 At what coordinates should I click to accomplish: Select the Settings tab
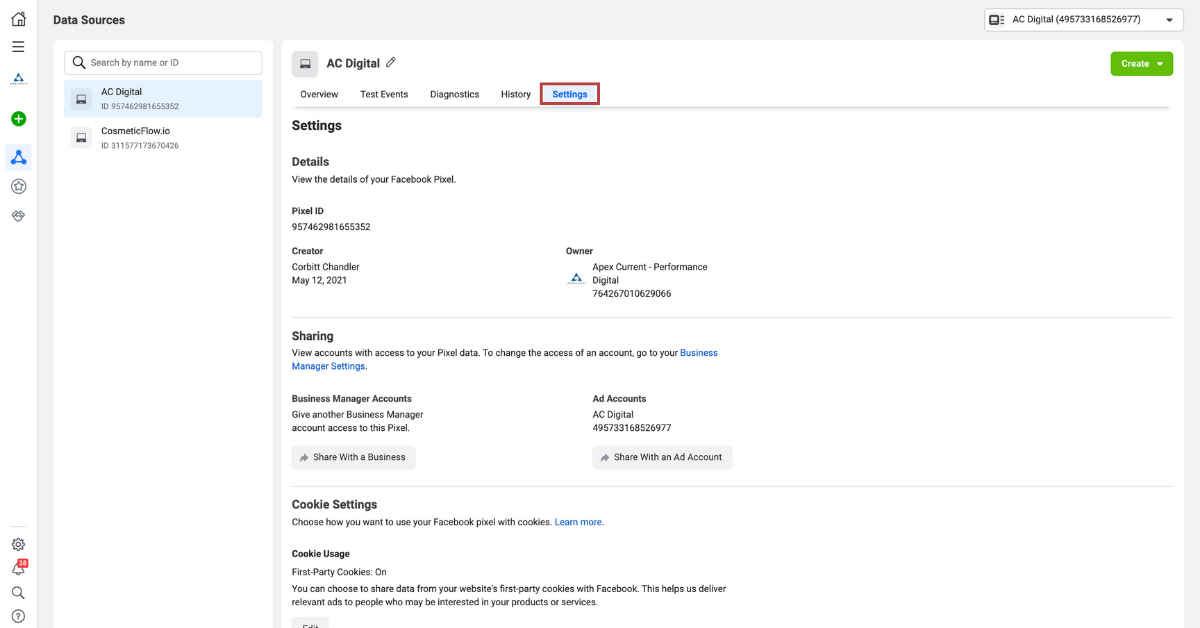tap(570, 94)
